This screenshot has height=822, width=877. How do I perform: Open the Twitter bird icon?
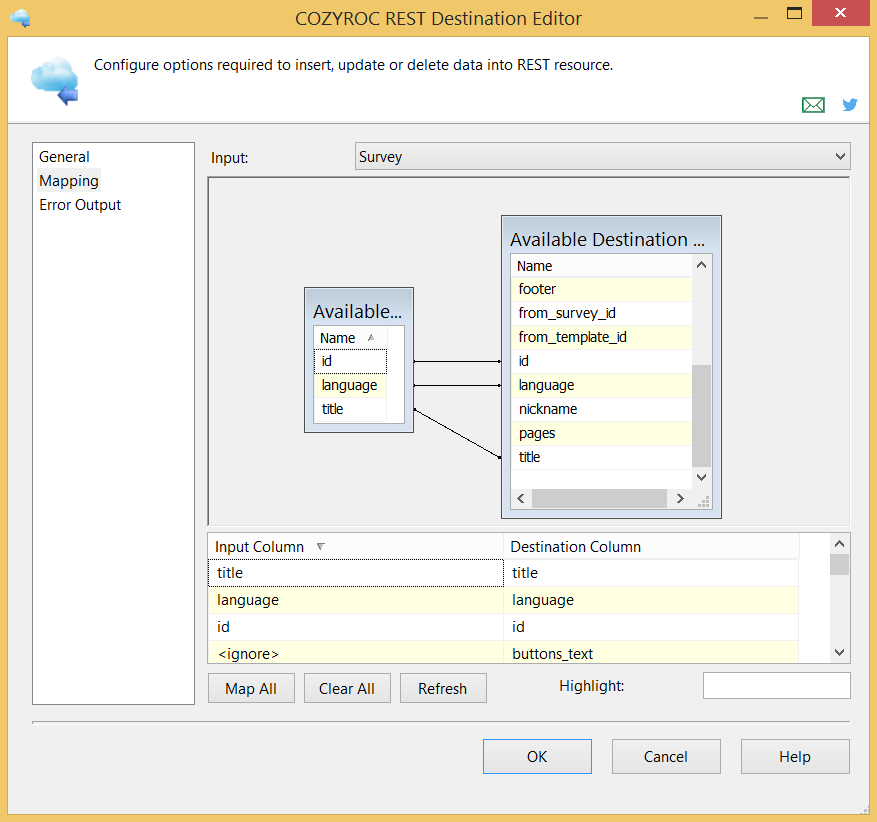tap(850, 105)
